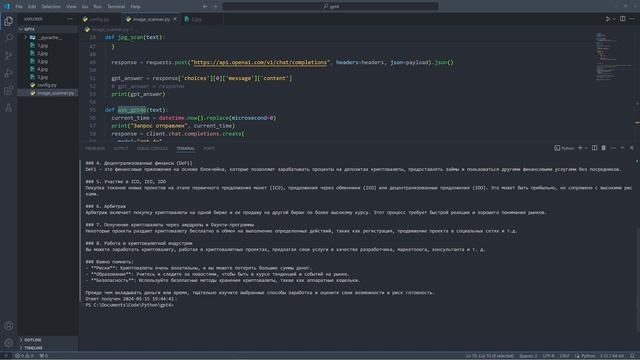Switch to the Output panel tab
The width and height of the screenshot is (640, 360).
pyautogui.click(x=121, y=149)
